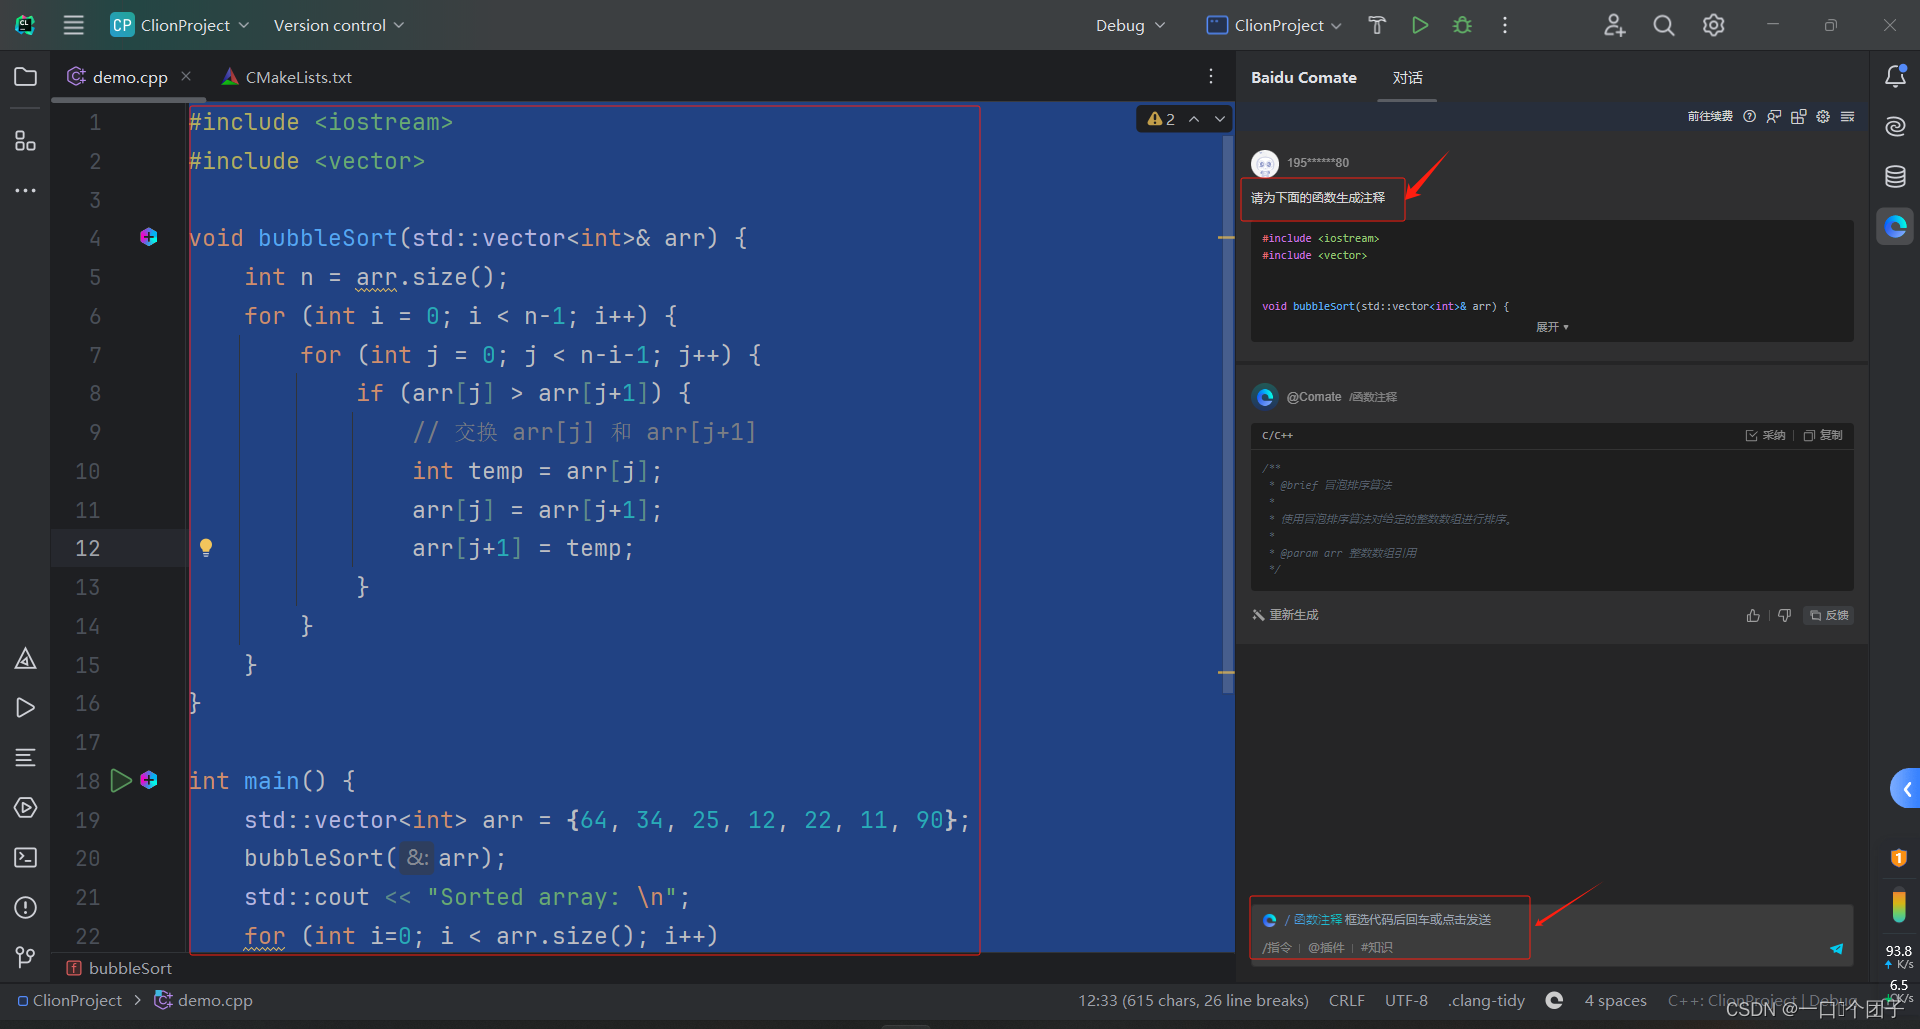This screenshot has width=1920, height=1029.
Task: Open the main hamburger menu
Action: 73,25
